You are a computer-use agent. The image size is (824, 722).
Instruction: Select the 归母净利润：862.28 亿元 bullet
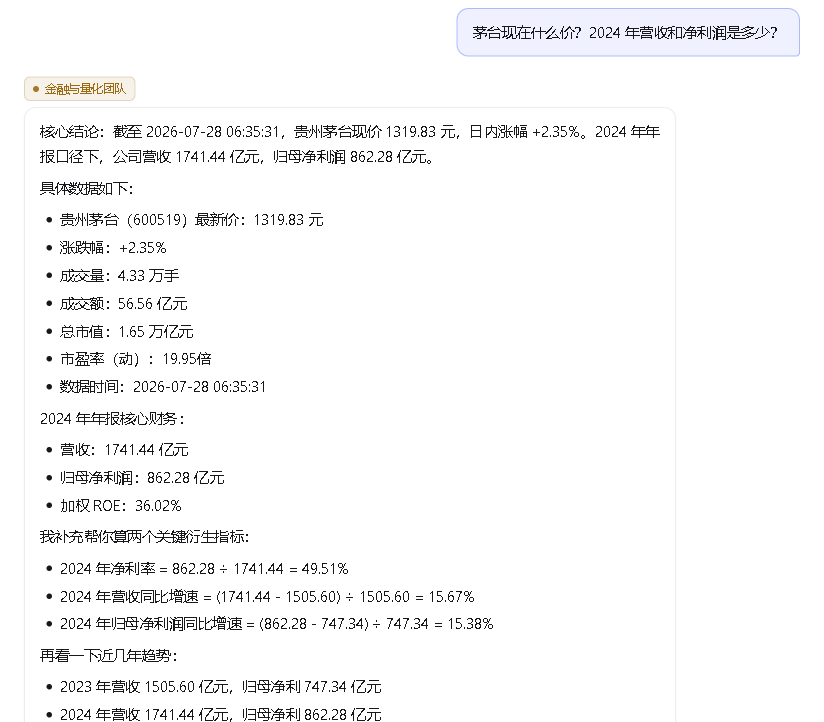[x=142, y=478]
